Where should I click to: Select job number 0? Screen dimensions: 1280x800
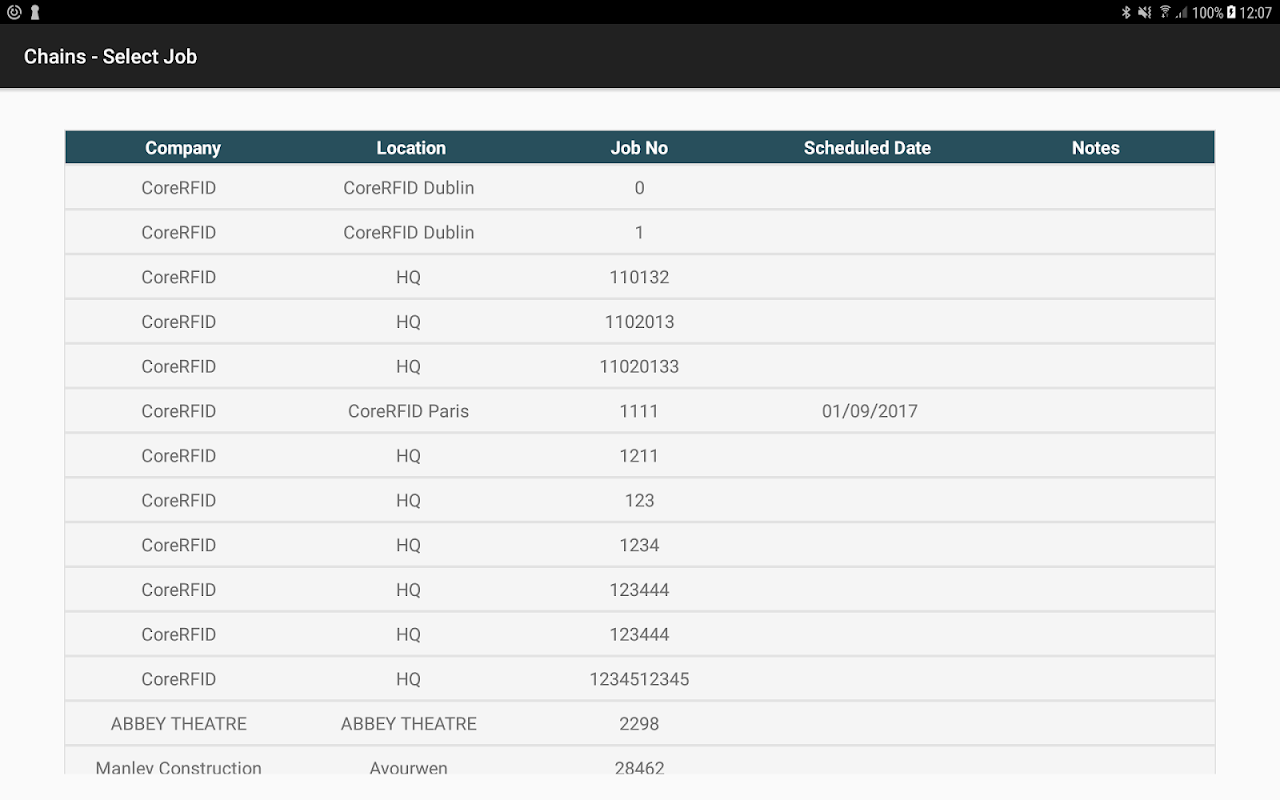point(639,188)
